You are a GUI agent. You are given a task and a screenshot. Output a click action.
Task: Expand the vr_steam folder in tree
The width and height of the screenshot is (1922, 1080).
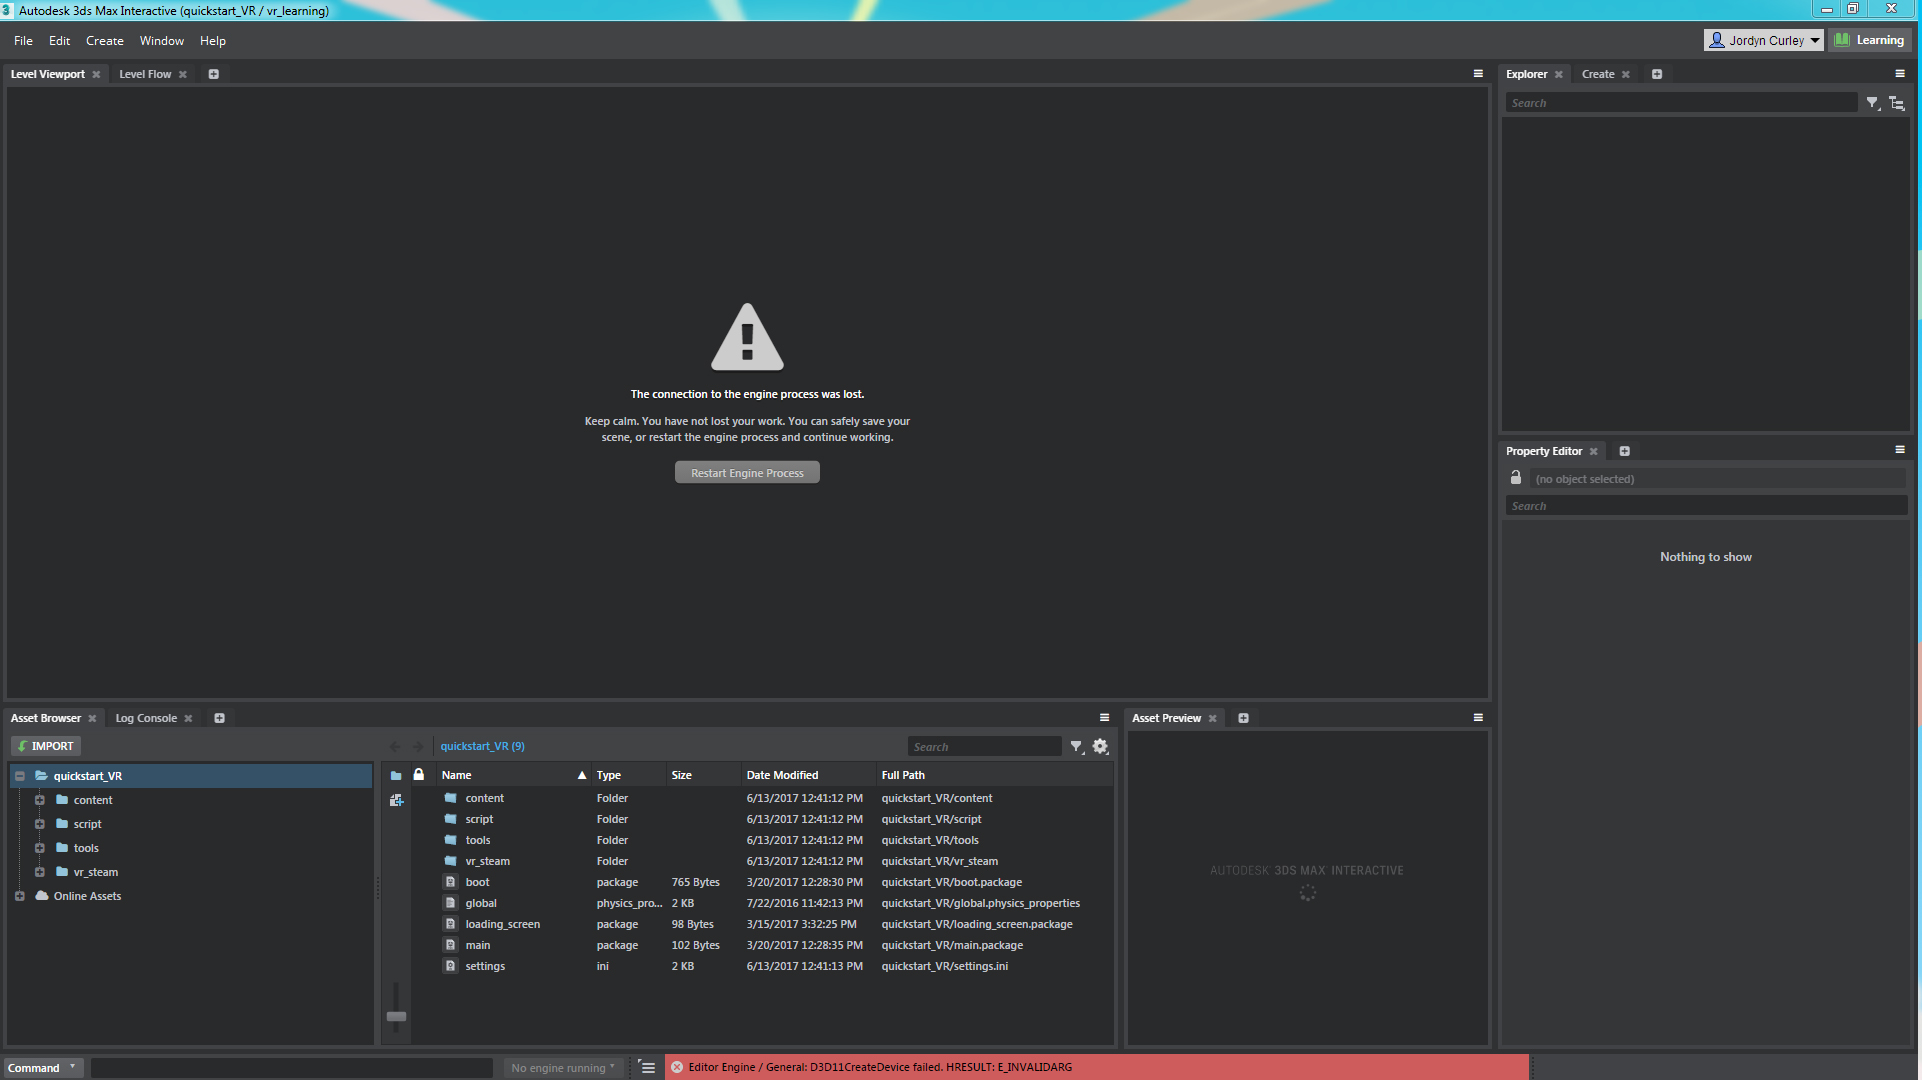click(40, 872)
